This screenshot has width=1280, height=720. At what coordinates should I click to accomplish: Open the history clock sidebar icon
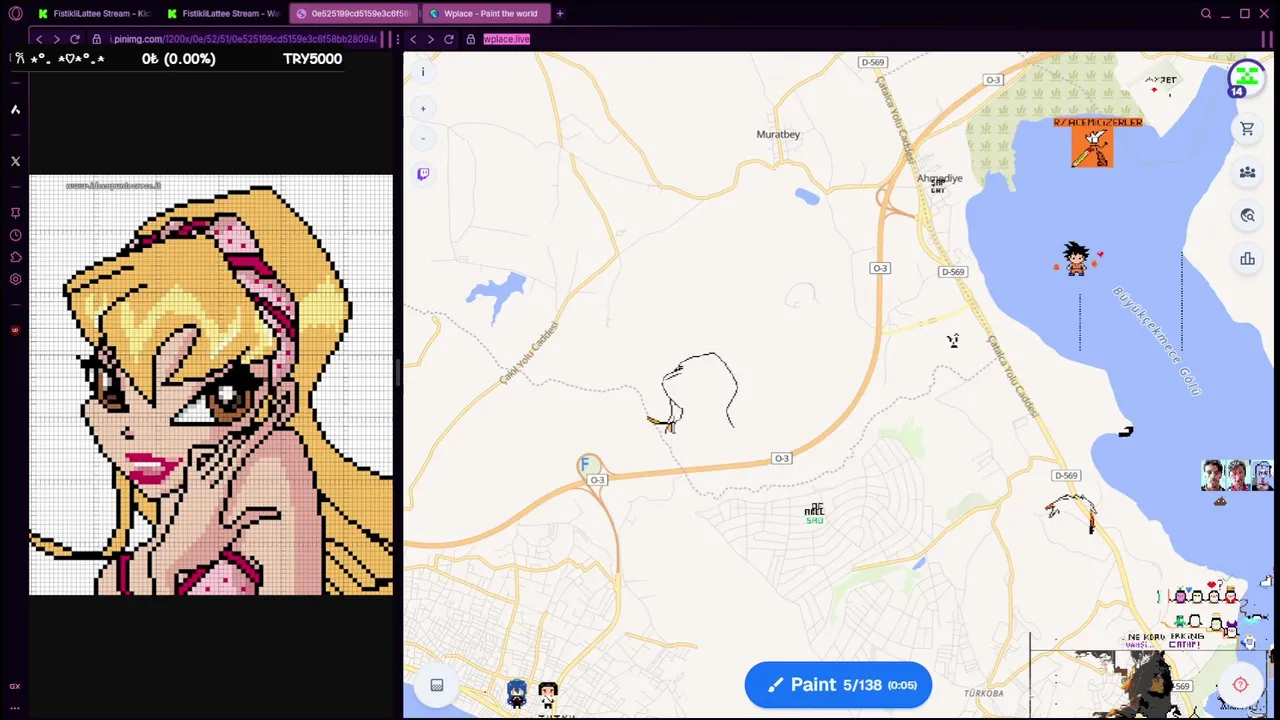click(15, 235)
